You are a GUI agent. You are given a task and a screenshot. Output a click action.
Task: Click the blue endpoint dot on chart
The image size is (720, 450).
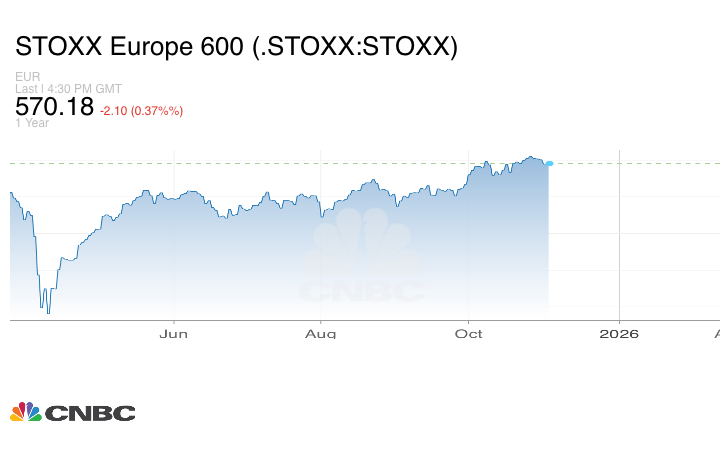point(549,163)
